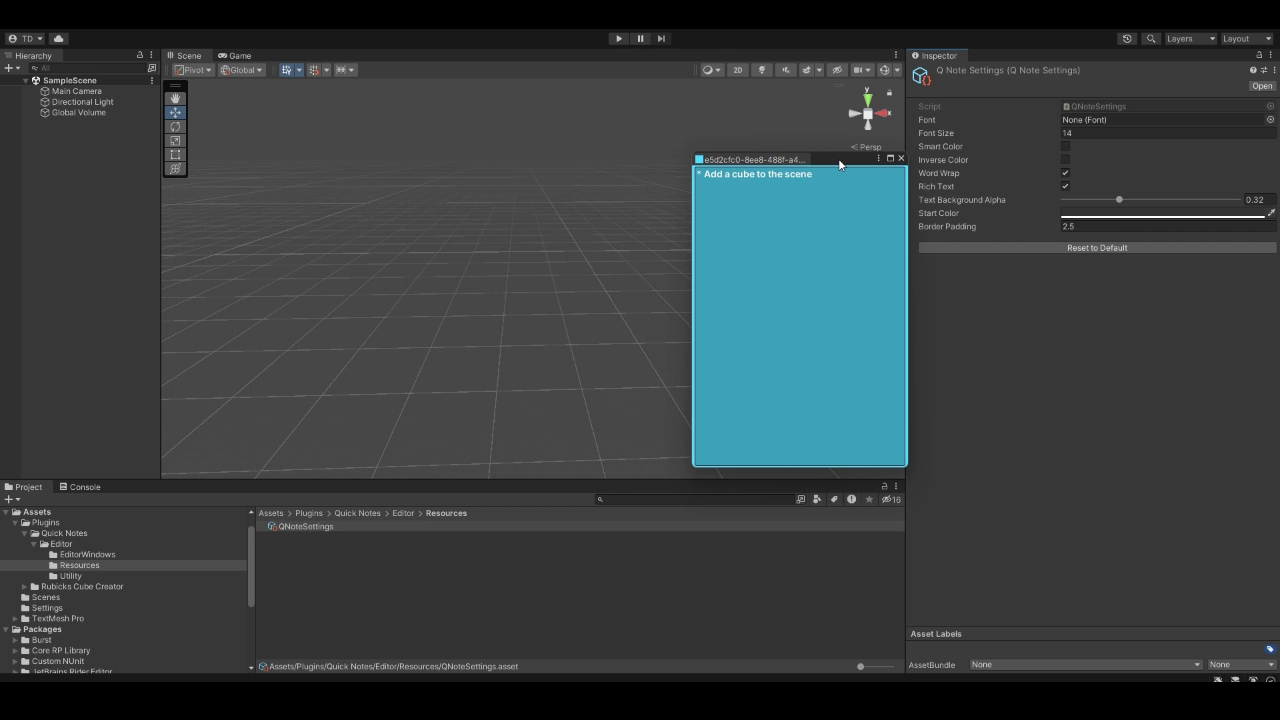
Task: Open Font object picker circle
Action: click(x=1270, y=120)
